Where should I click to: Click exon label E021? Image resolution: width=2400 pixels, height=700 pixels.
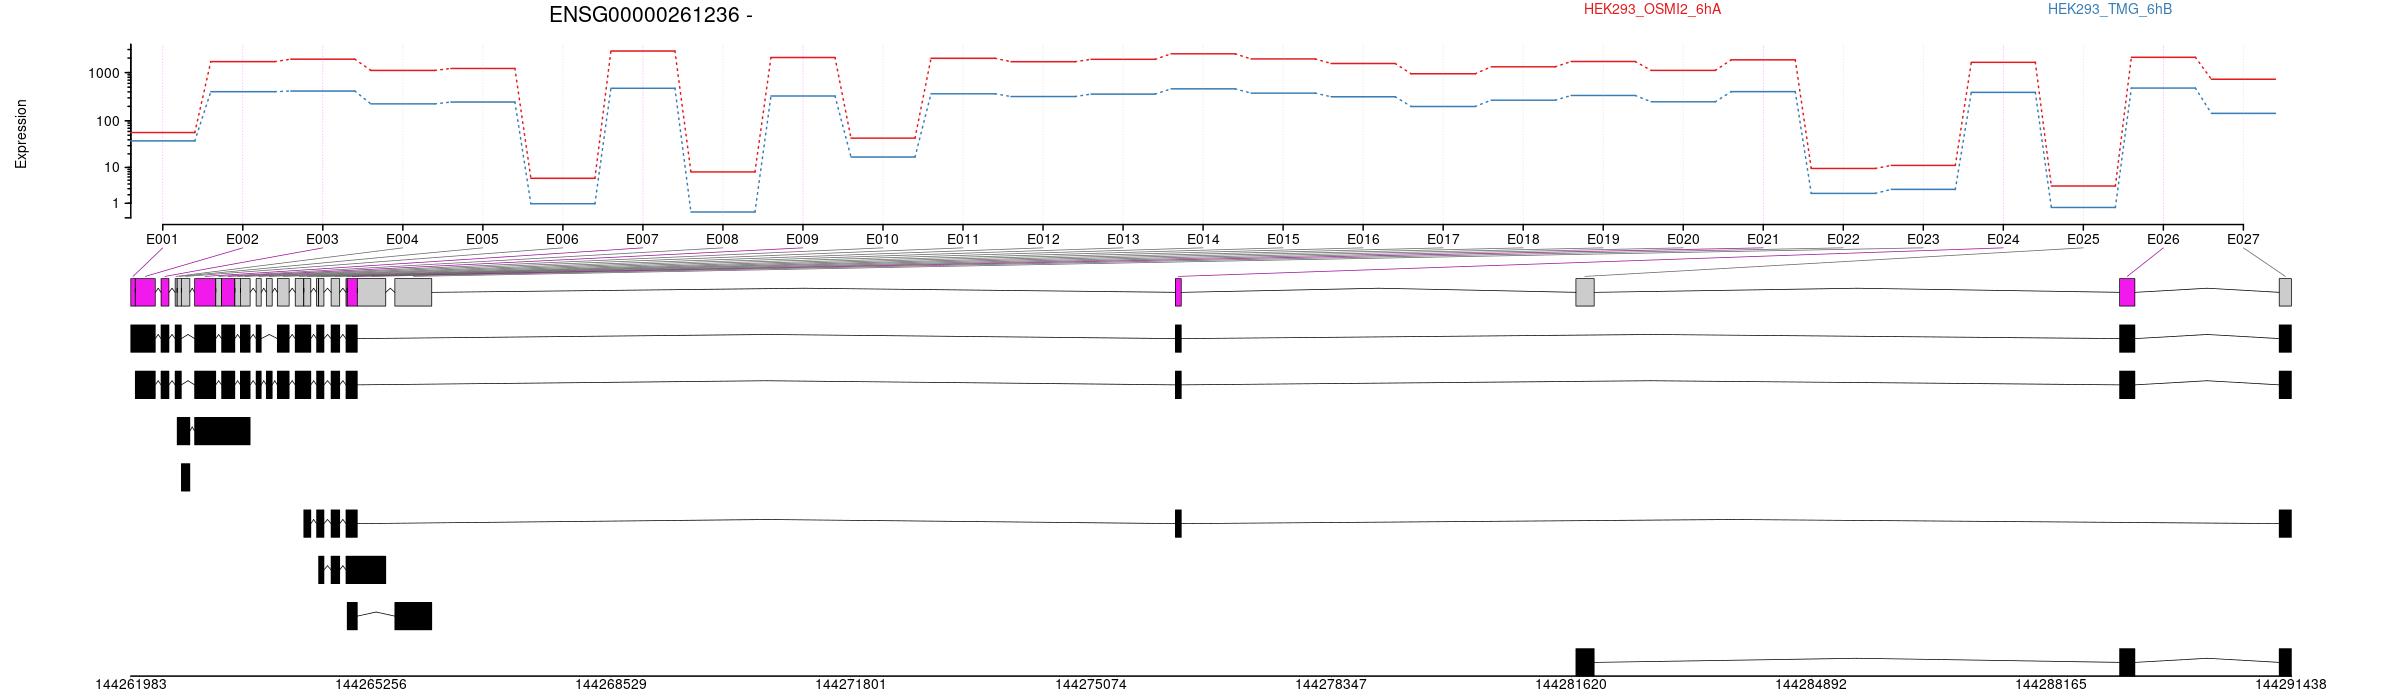coord(1763,240)
